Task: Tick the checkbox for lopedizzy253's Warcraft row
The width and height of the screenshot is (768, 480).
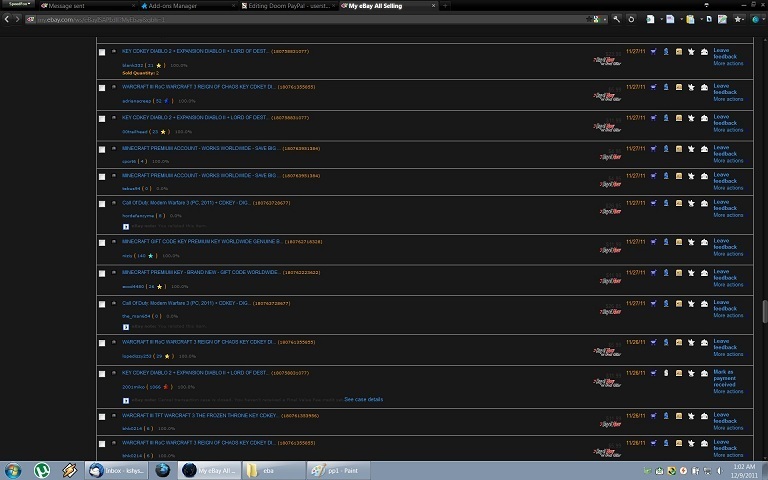Action: [102, 343]
